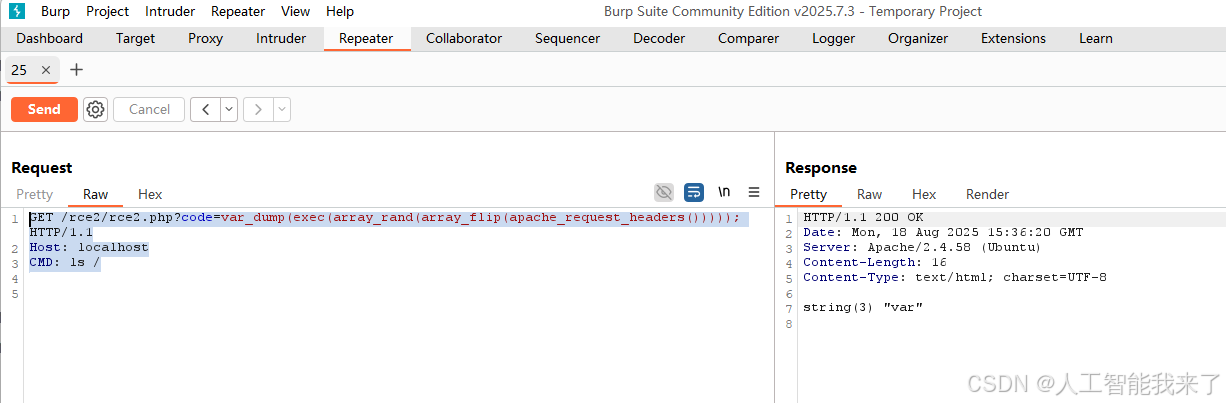The height and width of the screenshot is (403, 1226).
Task: Switch Request view to Hex
Action: pos(150,194)
